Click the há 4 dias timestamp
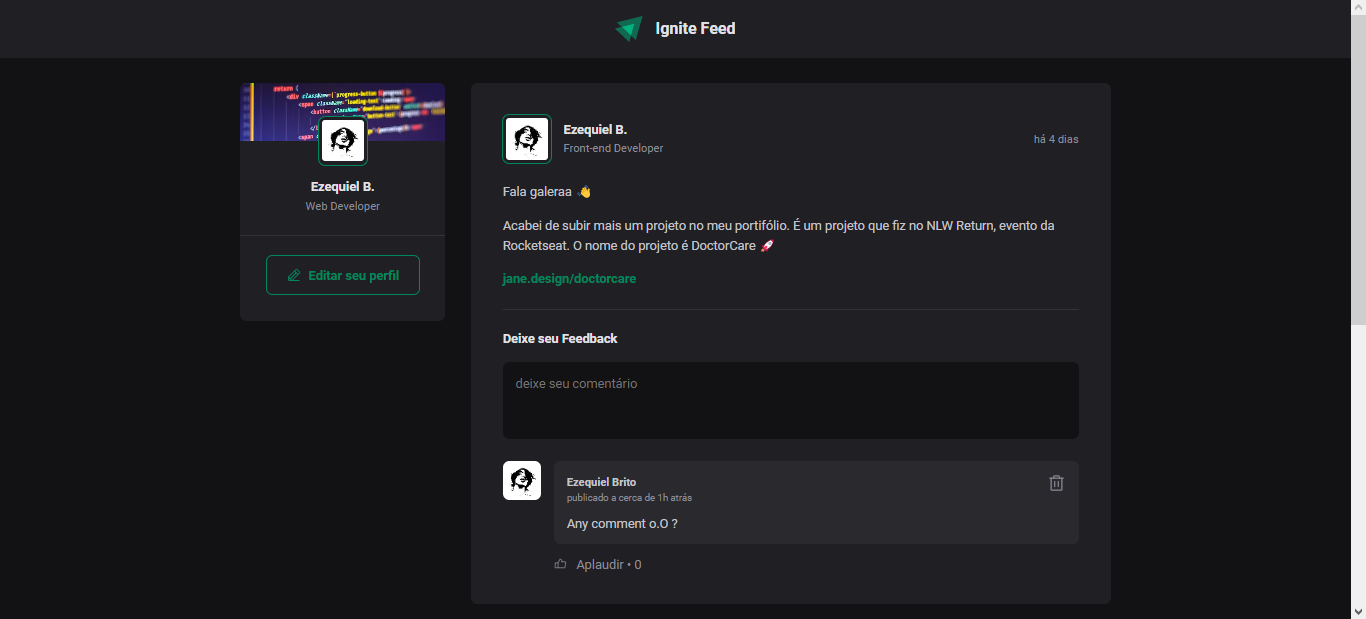The width and height of the screenshot is (1366, 619). point(1056,139)
